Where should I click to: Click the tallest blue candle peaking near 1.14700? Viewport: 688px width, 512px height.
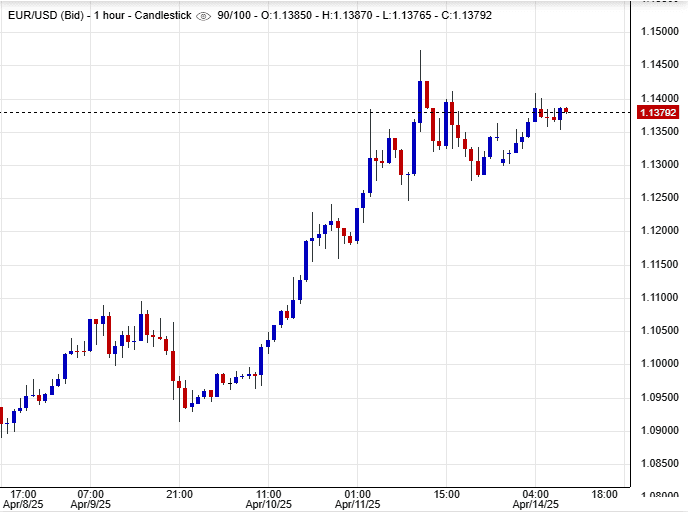[x=420, y=100]
